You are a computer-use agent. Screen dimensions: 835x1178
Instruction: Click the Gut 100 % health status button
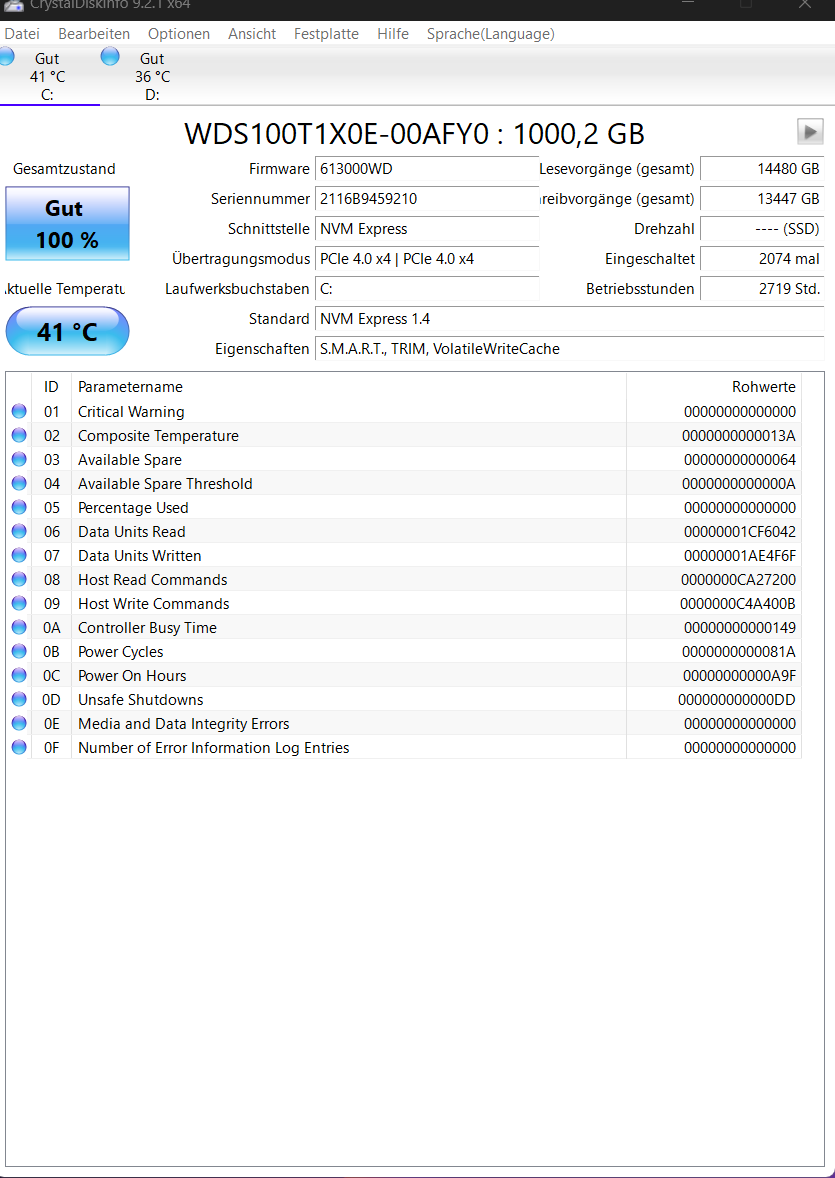point(68,224)
